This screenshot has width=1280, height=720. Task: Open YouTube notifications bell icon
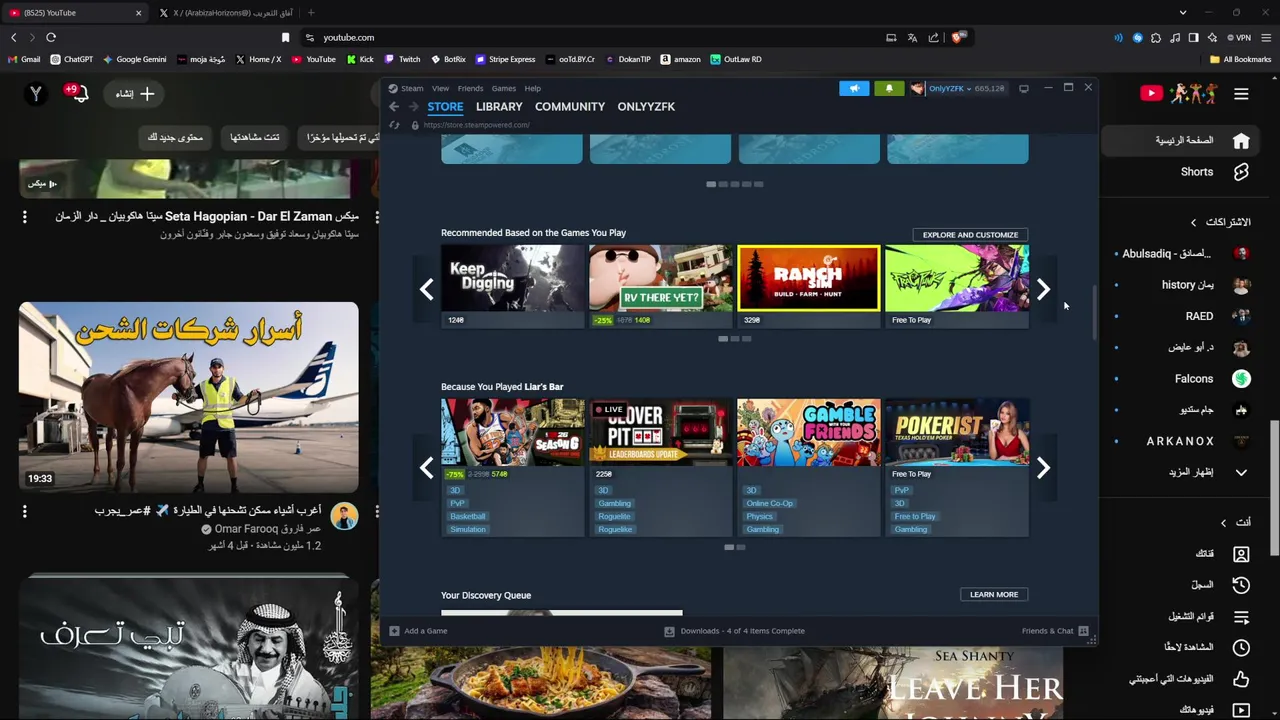coord(80,94)
